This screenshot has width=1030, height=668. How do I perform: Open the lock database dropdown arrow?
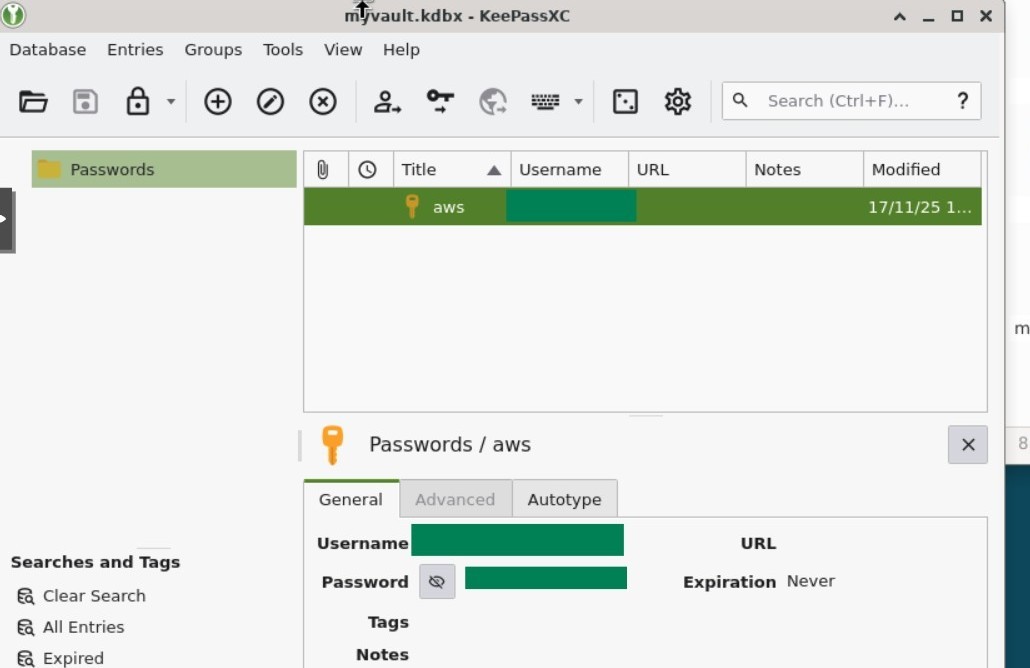tap(170, 101)
